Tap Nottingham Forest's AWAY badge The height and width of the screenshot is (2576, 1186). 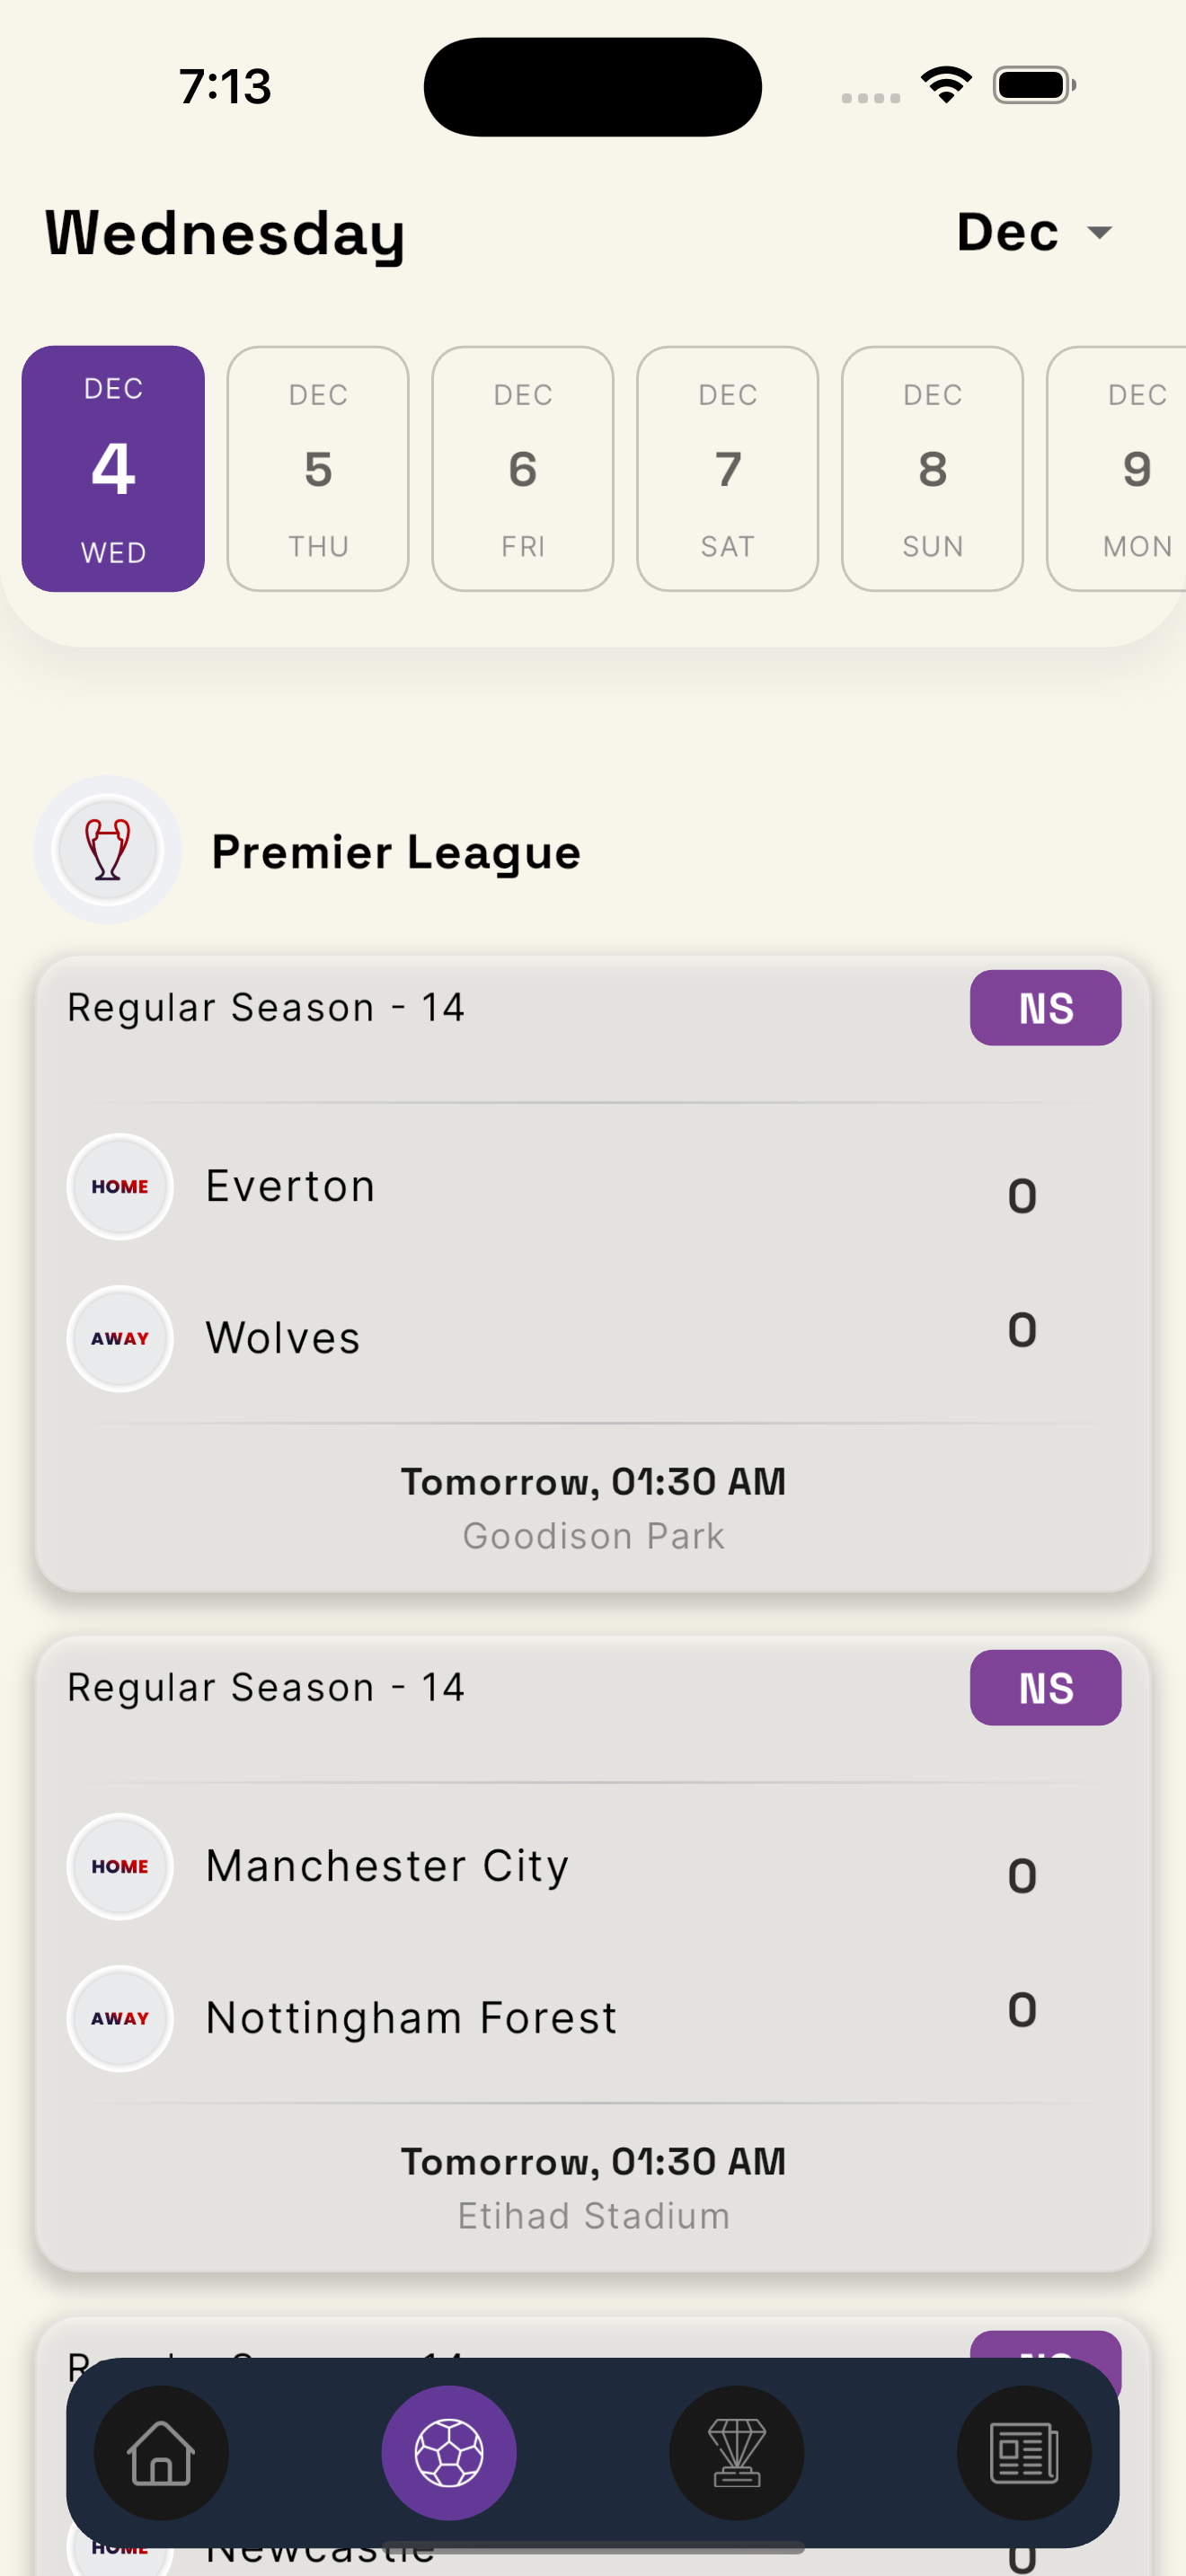point(120,2018)
